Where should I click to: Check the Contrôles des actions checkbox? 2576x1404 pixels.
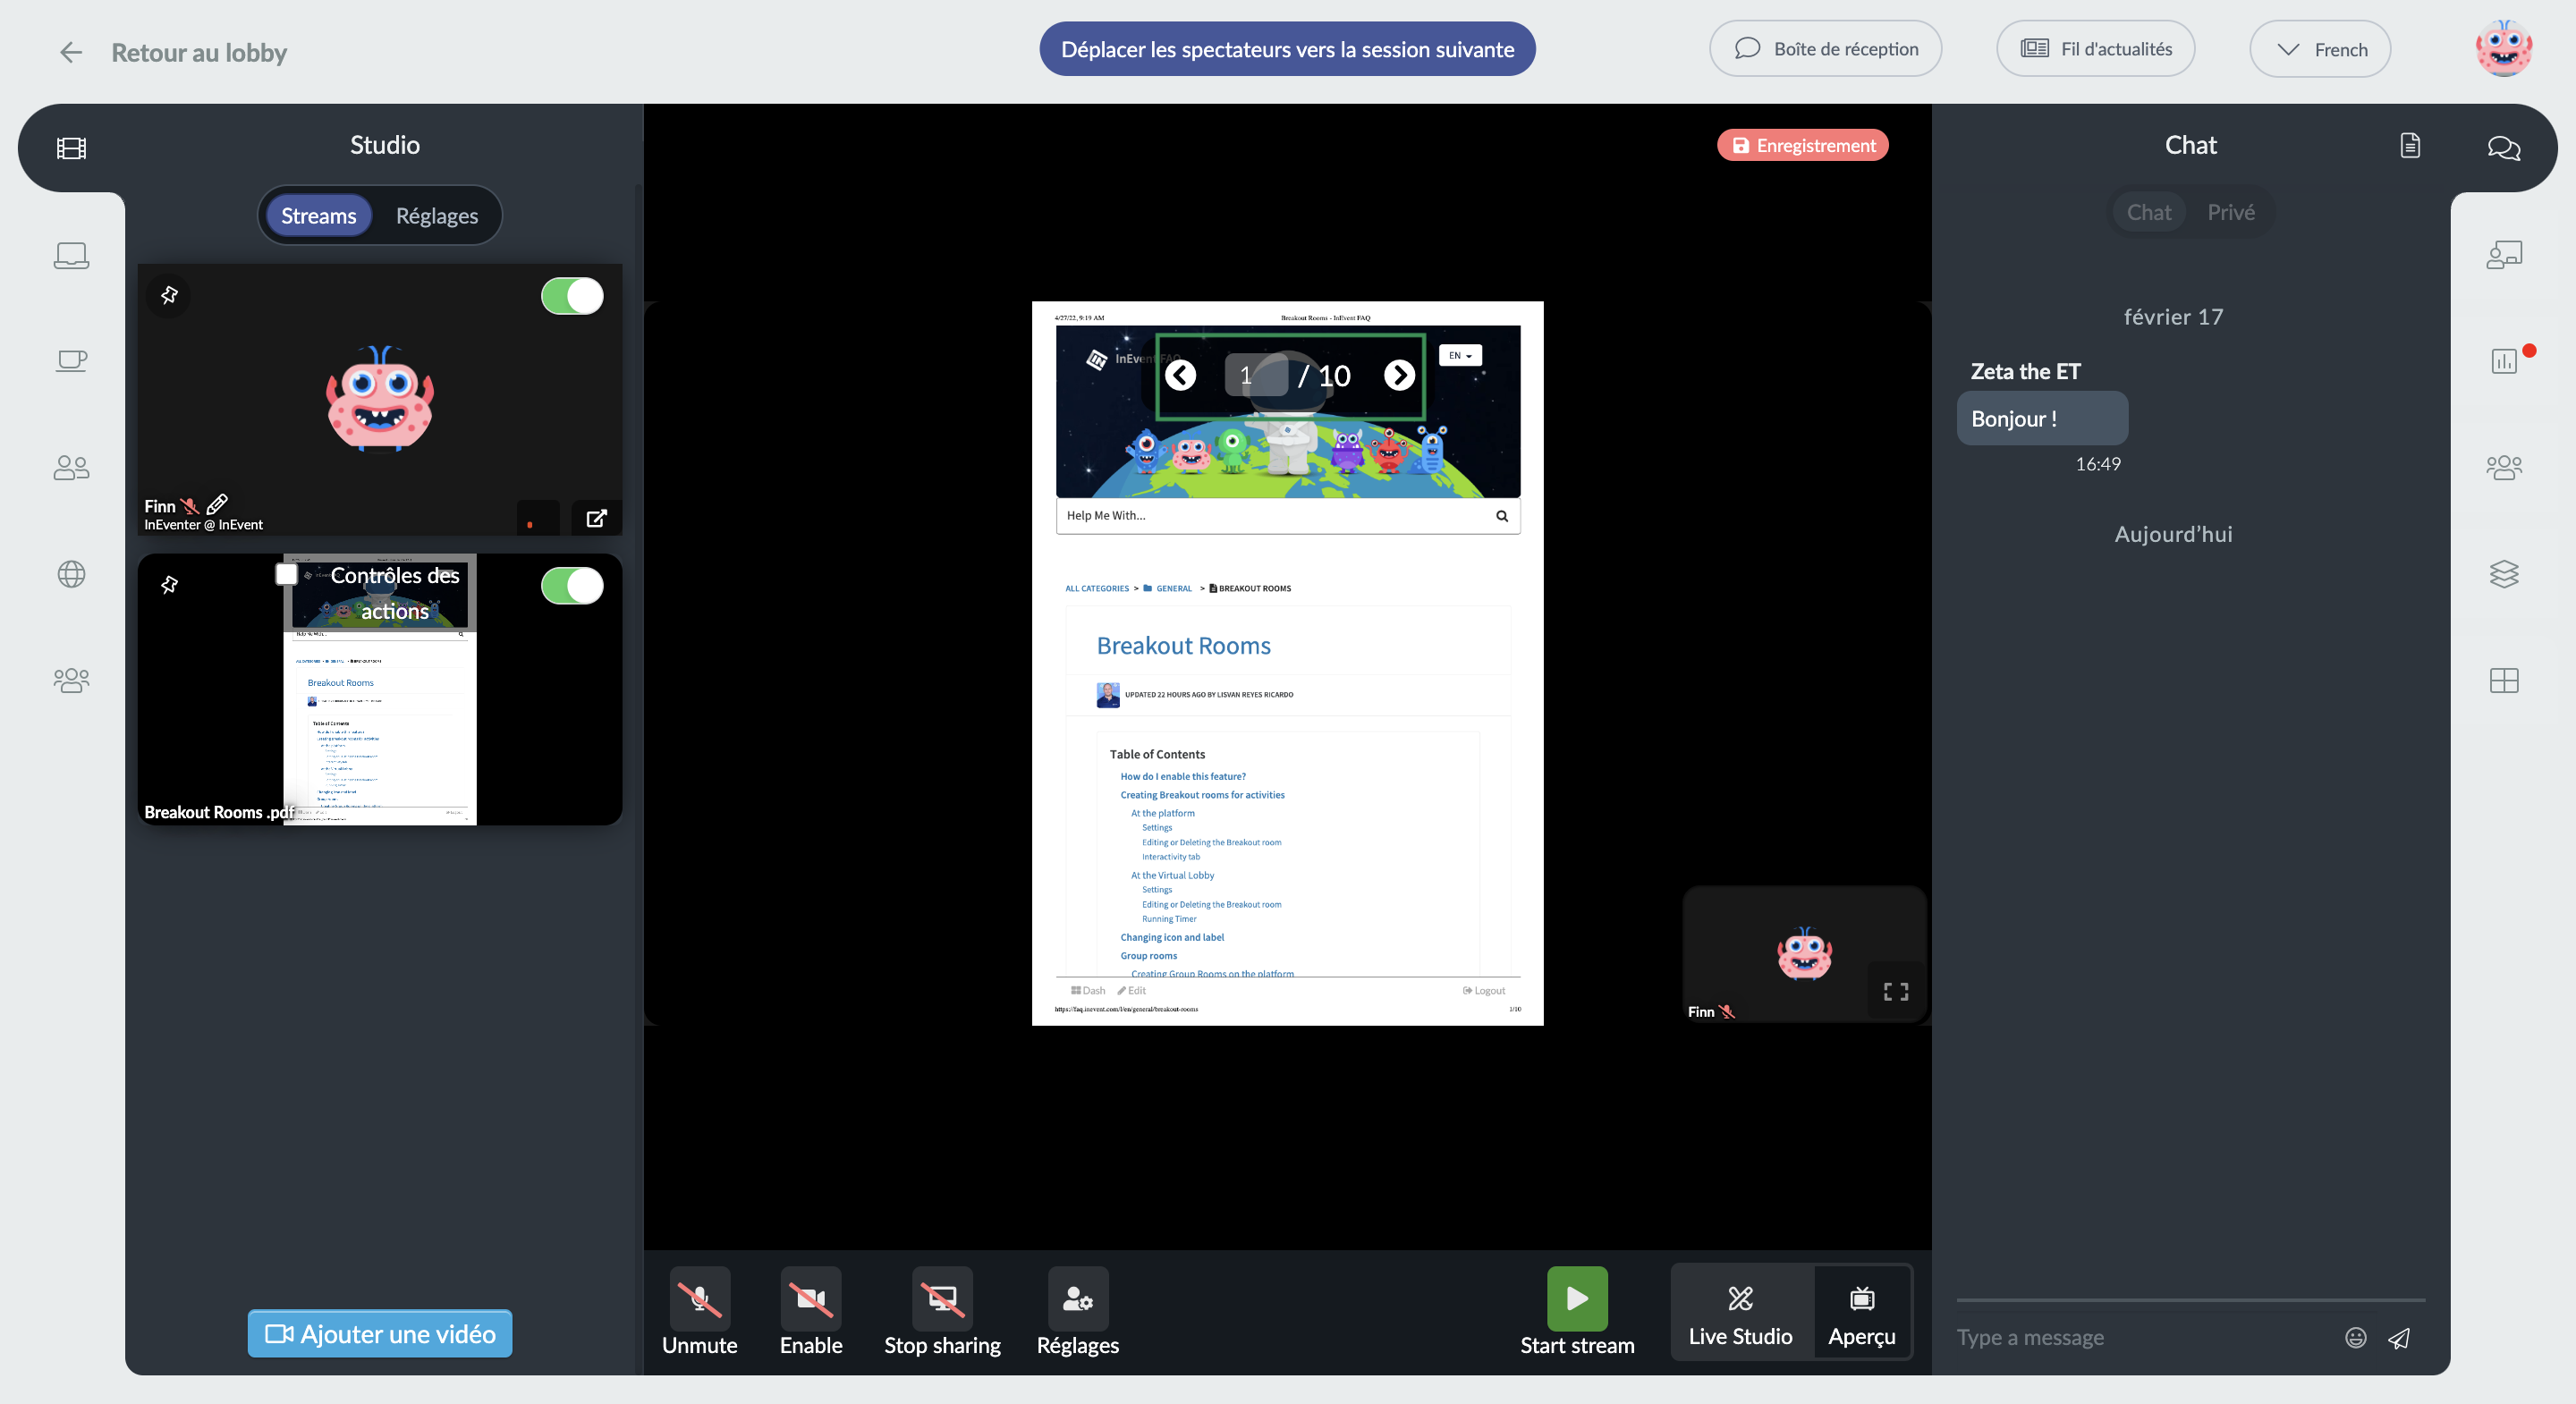286,574
